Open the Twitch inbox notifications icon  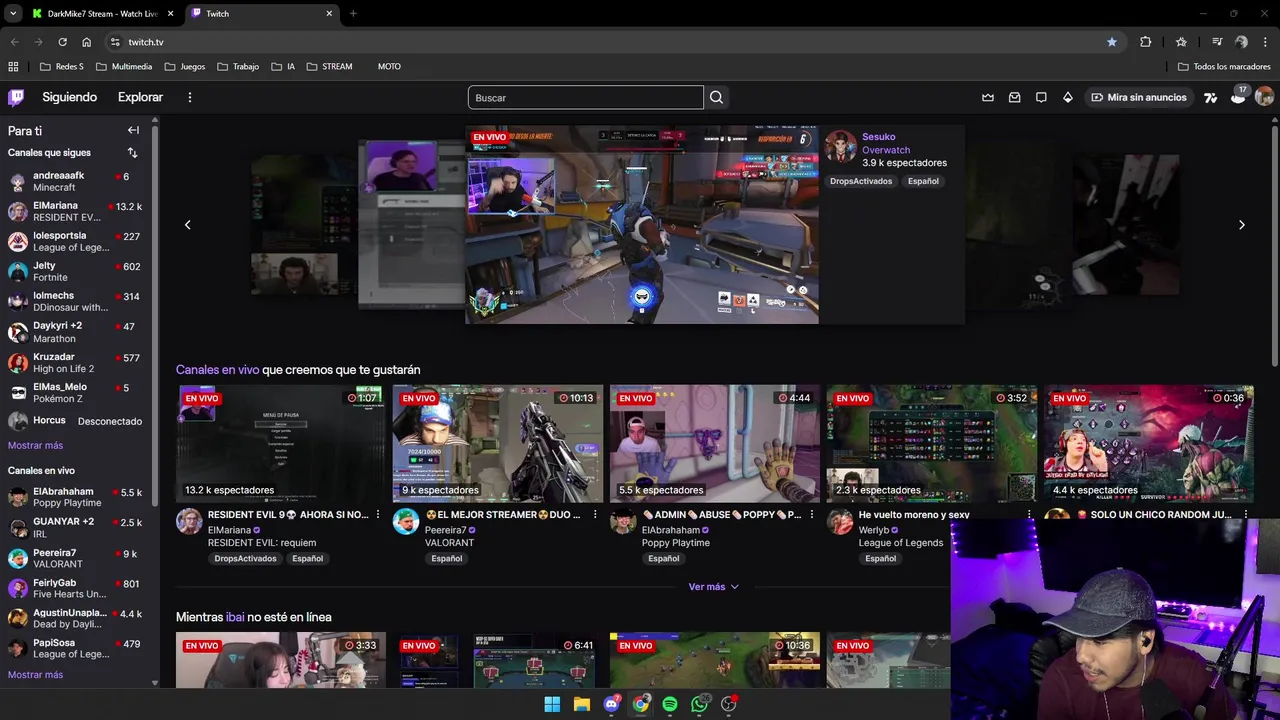pyautogui.click(x=1014, y=97)
